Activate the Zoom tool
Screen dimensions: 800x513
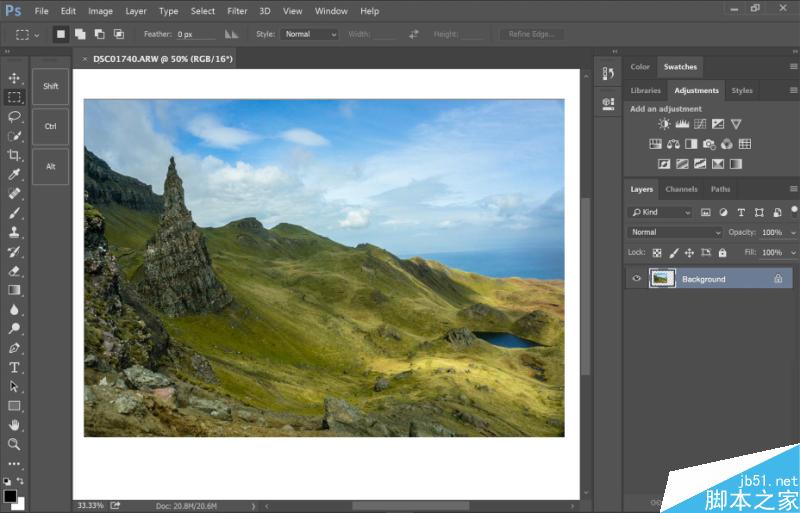click(14, 444)
